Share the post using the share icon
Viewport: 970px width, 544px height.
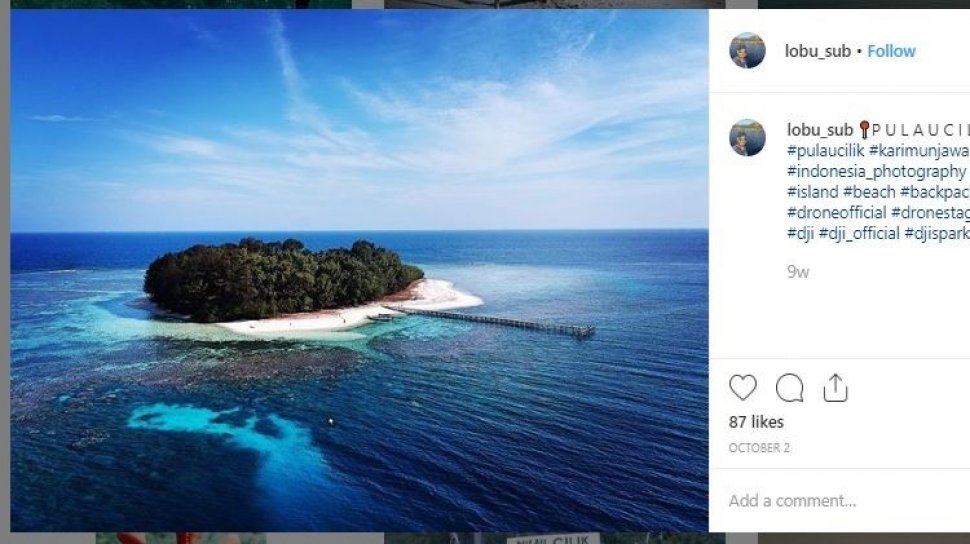point(836,388)
